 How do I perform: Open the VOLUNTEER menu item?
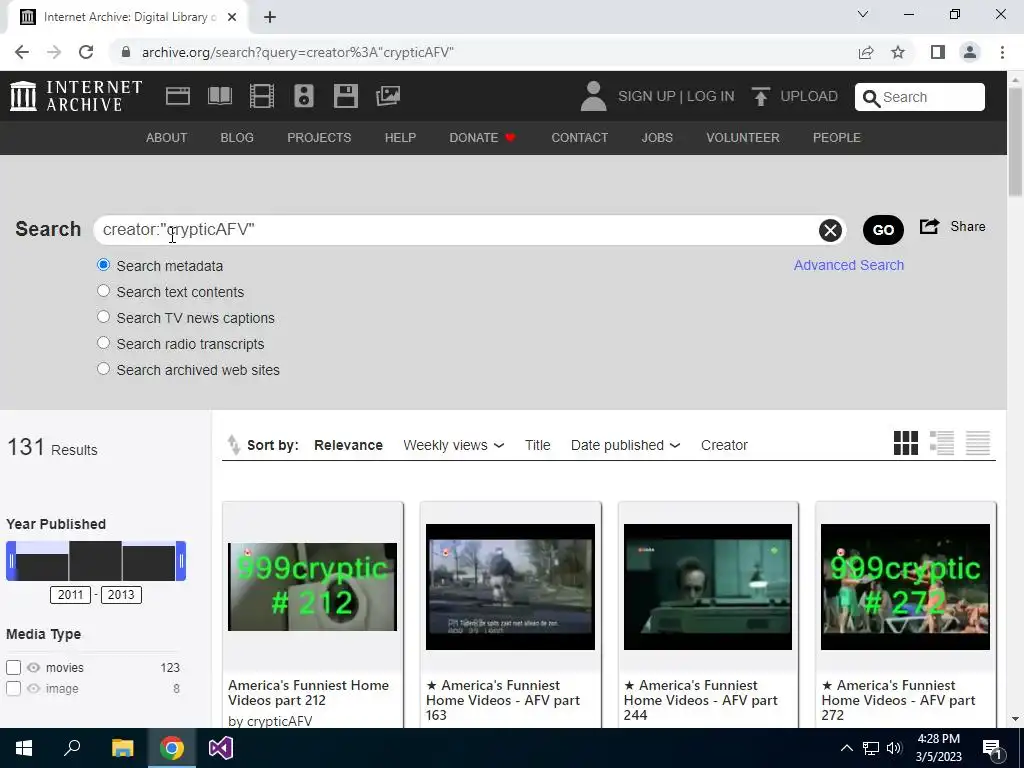click(743, 138)
